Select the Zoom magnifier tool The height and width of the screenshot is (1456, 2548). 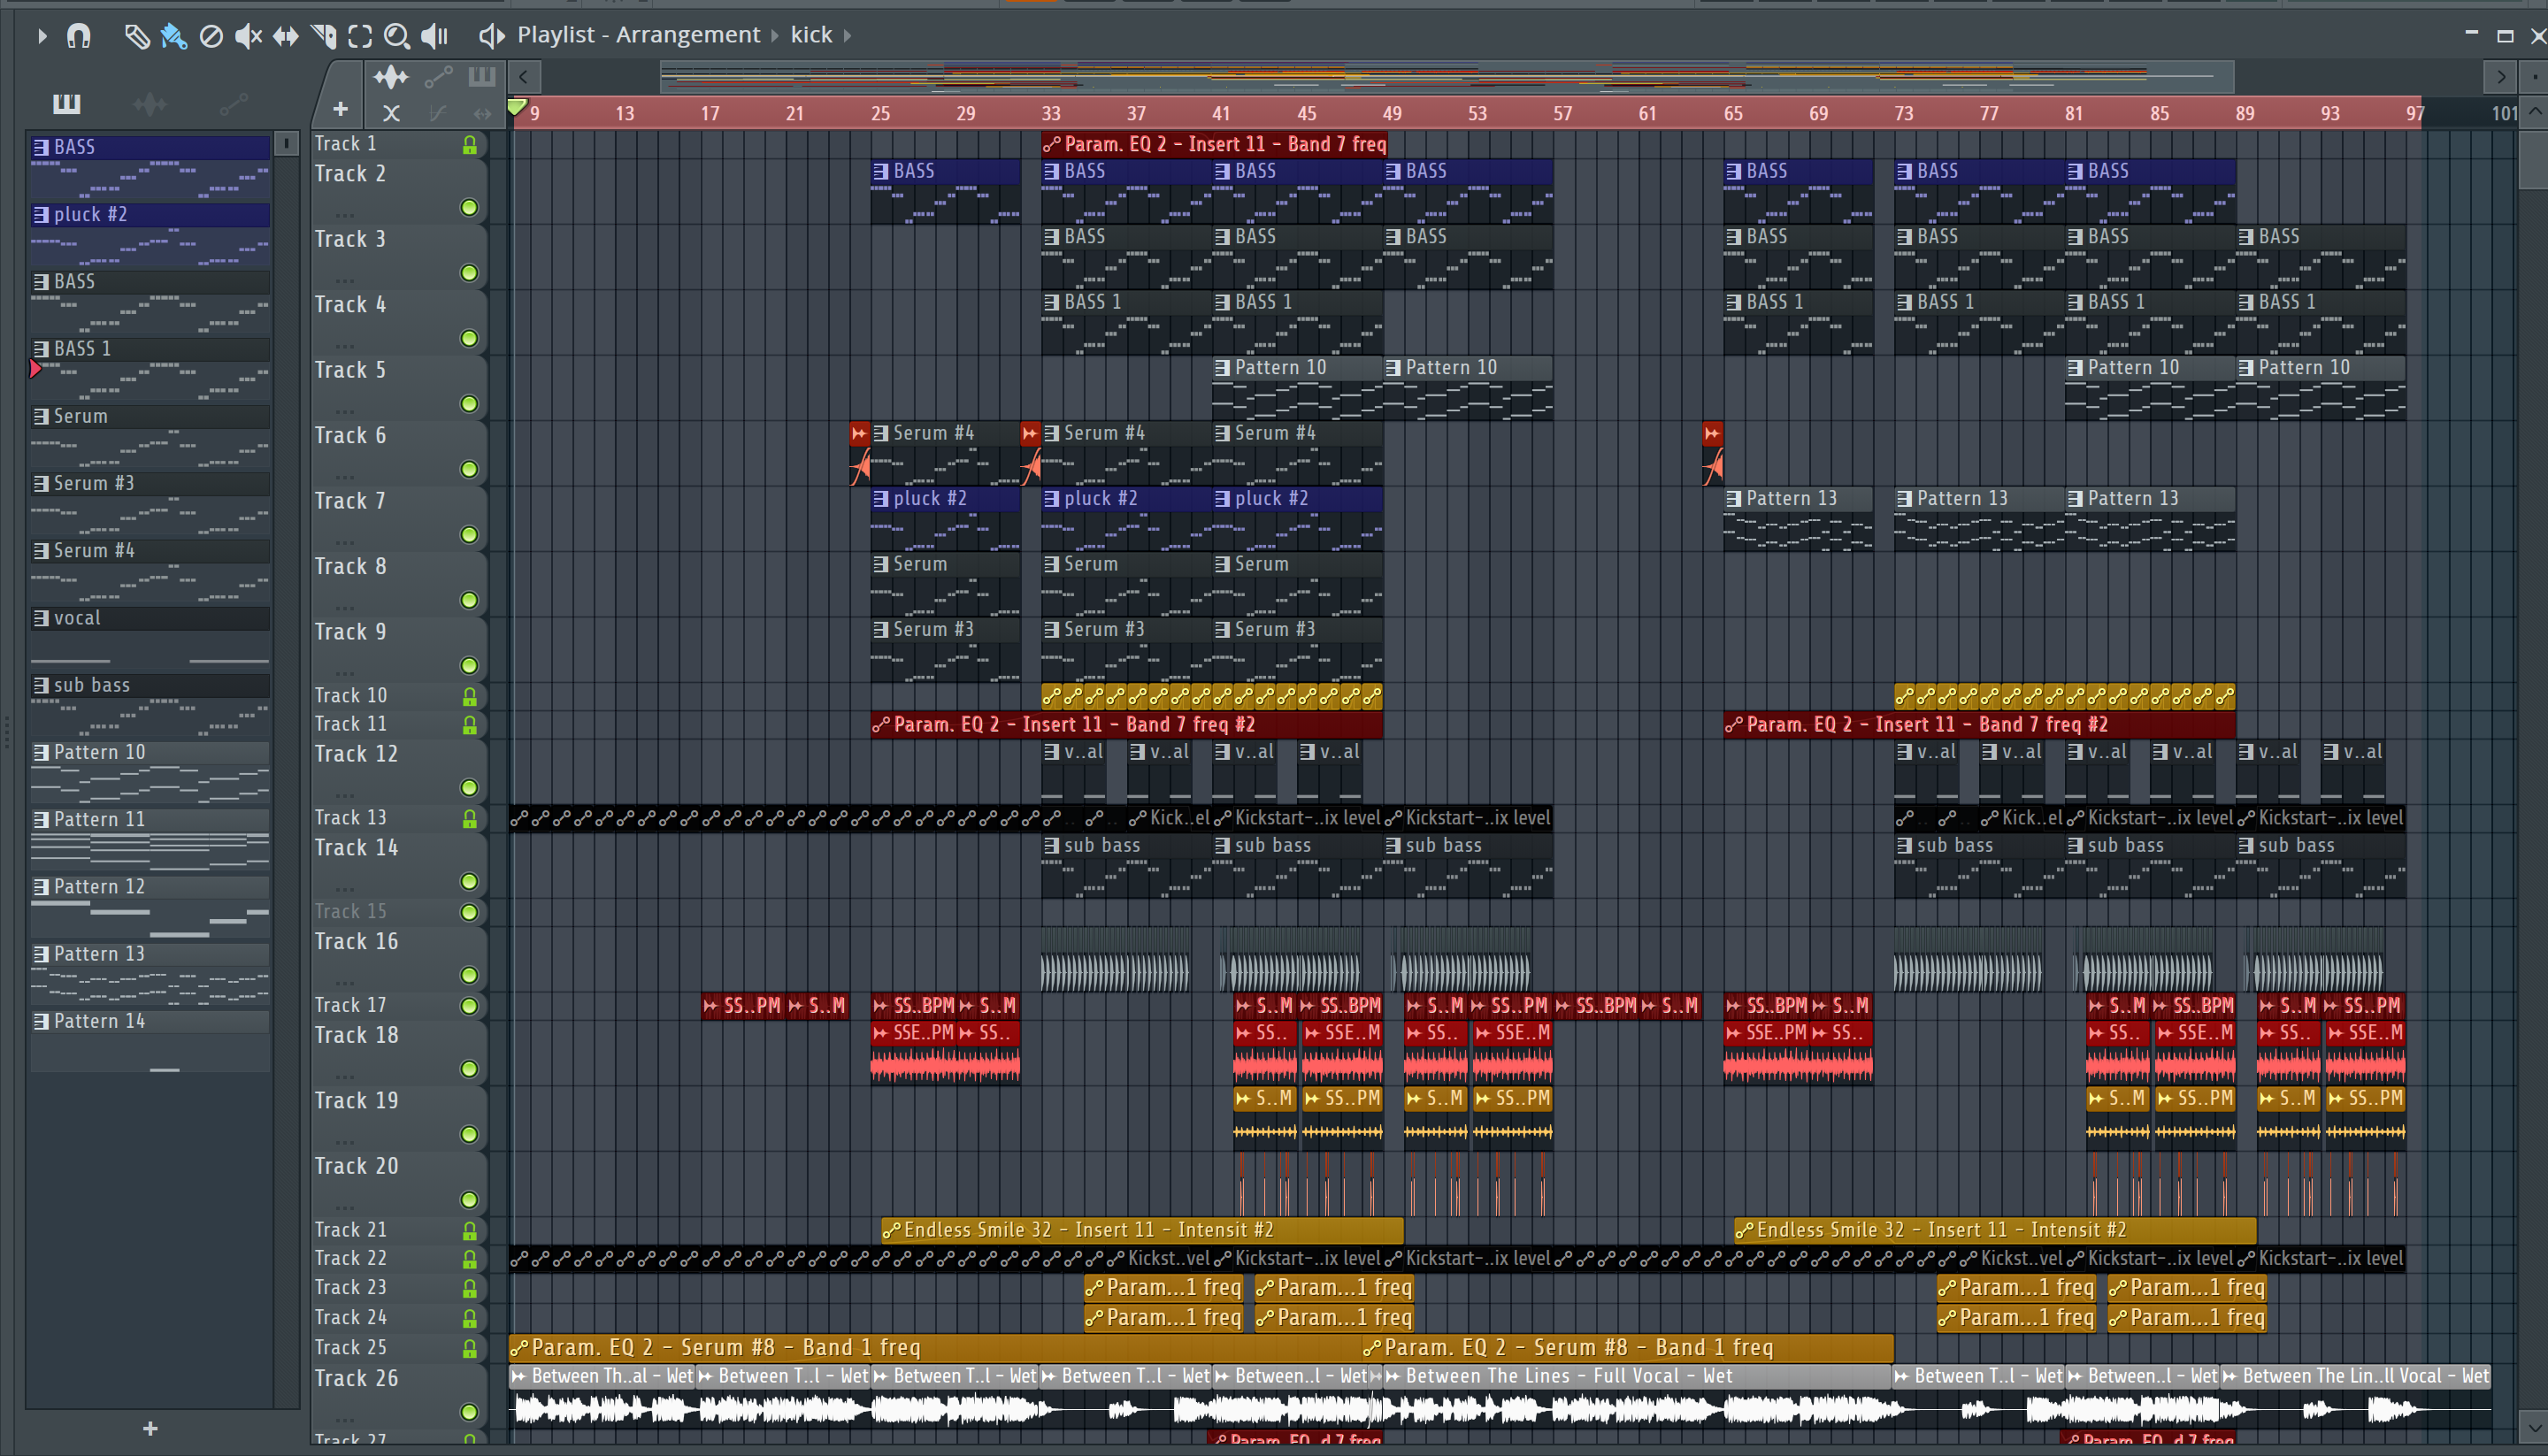coord(397,37)
